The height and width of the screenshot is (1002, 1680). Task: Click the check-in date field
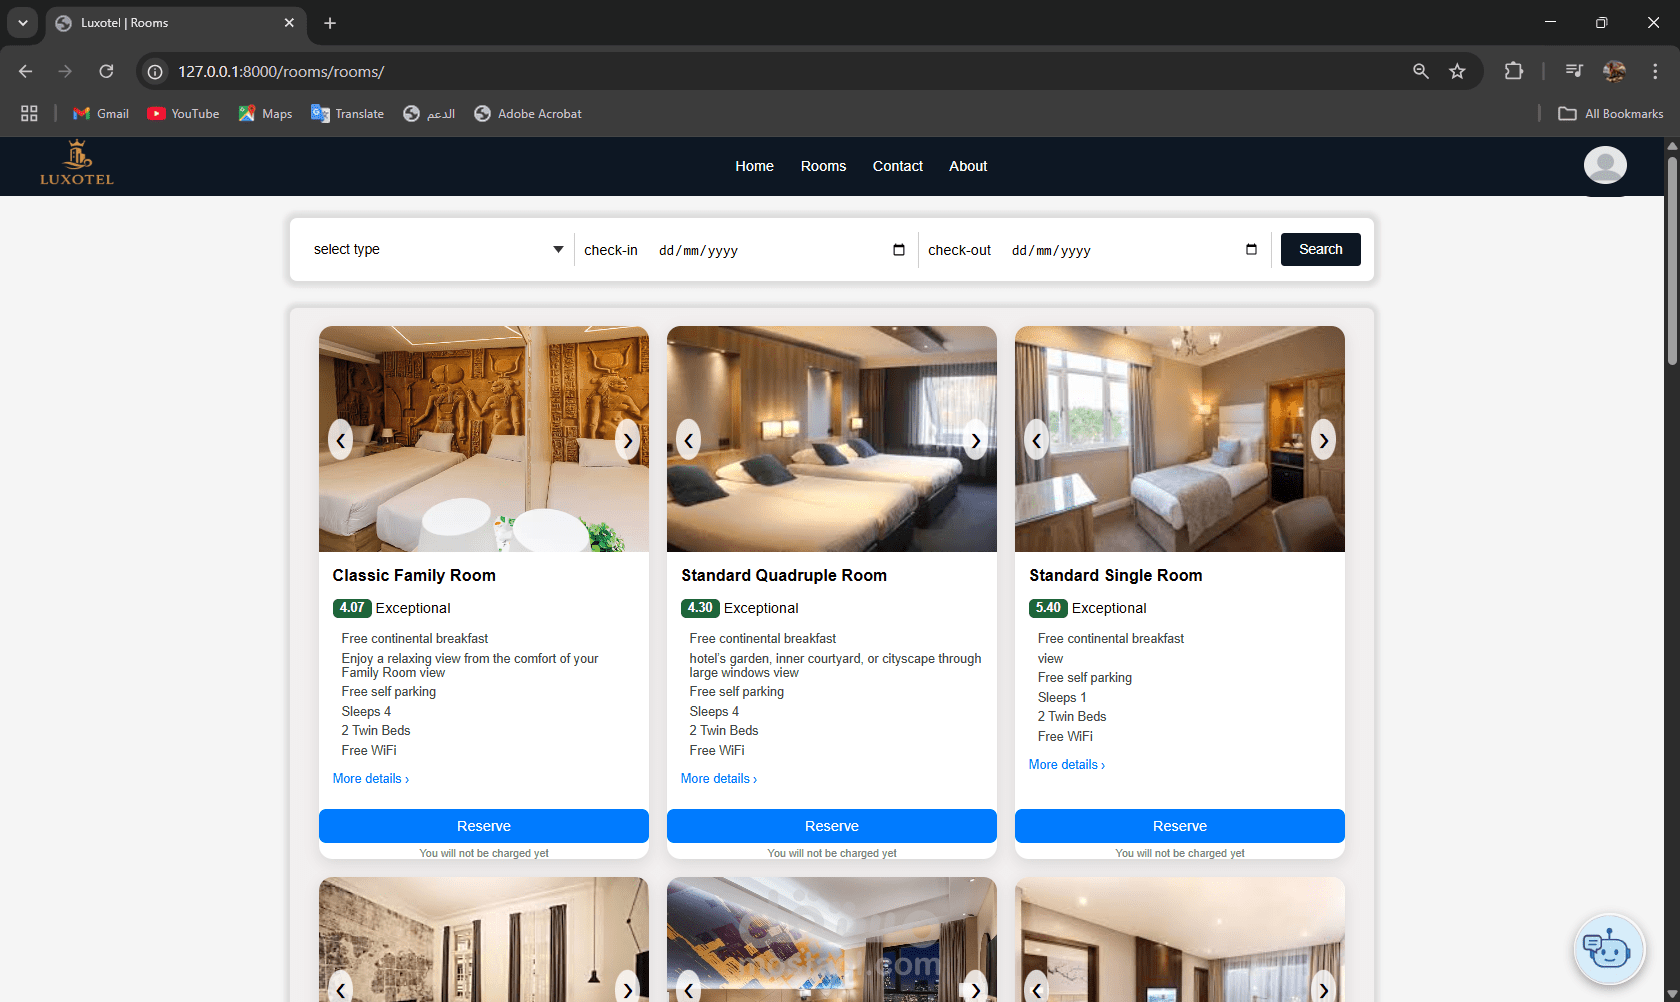coord(783,250)
